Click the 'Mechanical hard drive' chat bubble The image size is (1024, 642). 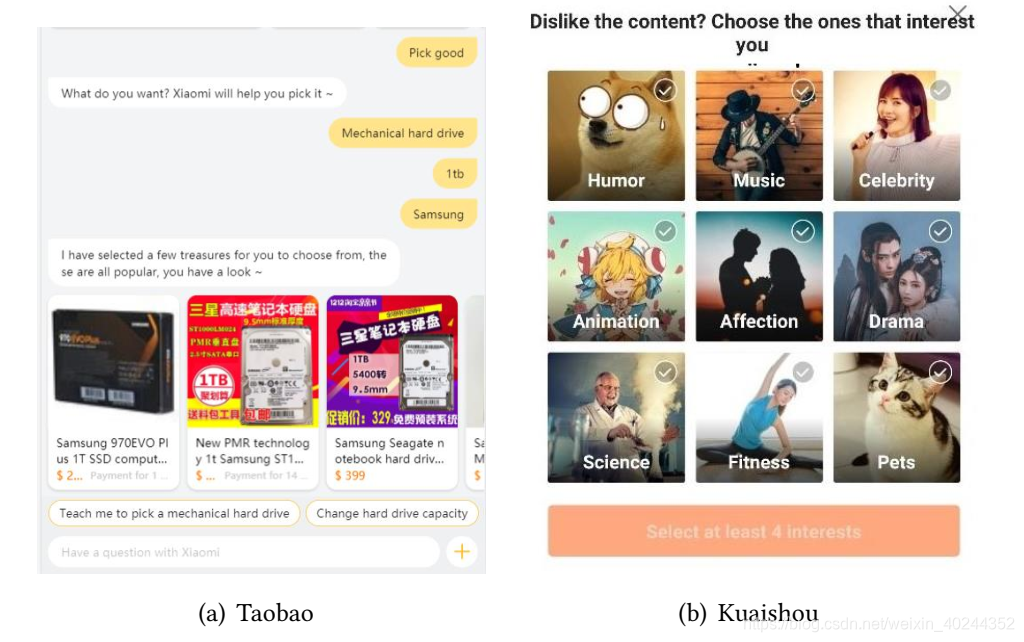[x=403, y=133]
